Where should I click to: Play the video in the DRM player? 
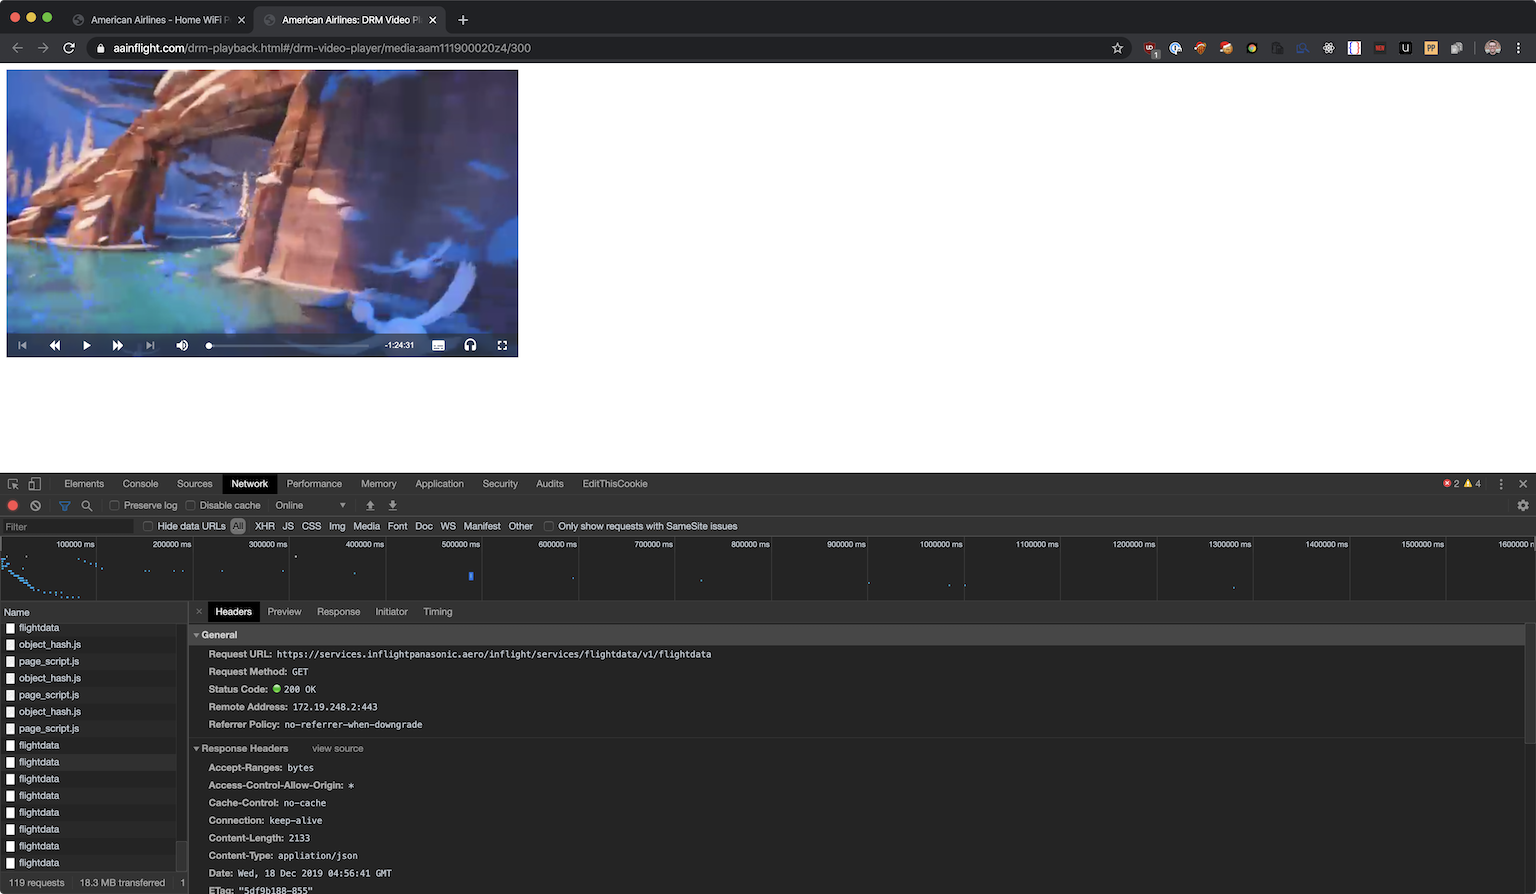click(x=87, y=345)
